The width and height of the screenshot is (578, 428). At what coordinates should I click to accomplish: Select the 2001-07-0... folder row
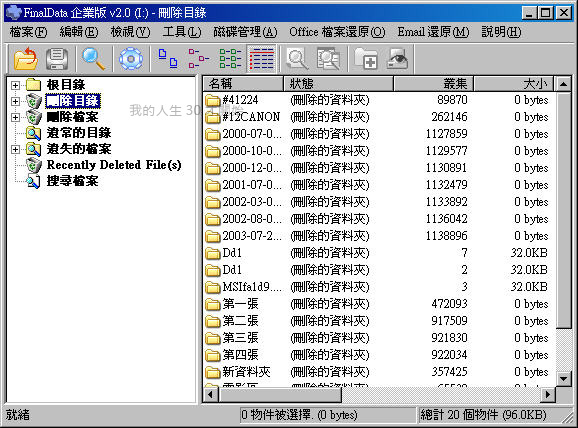click(x=378, y=185)
